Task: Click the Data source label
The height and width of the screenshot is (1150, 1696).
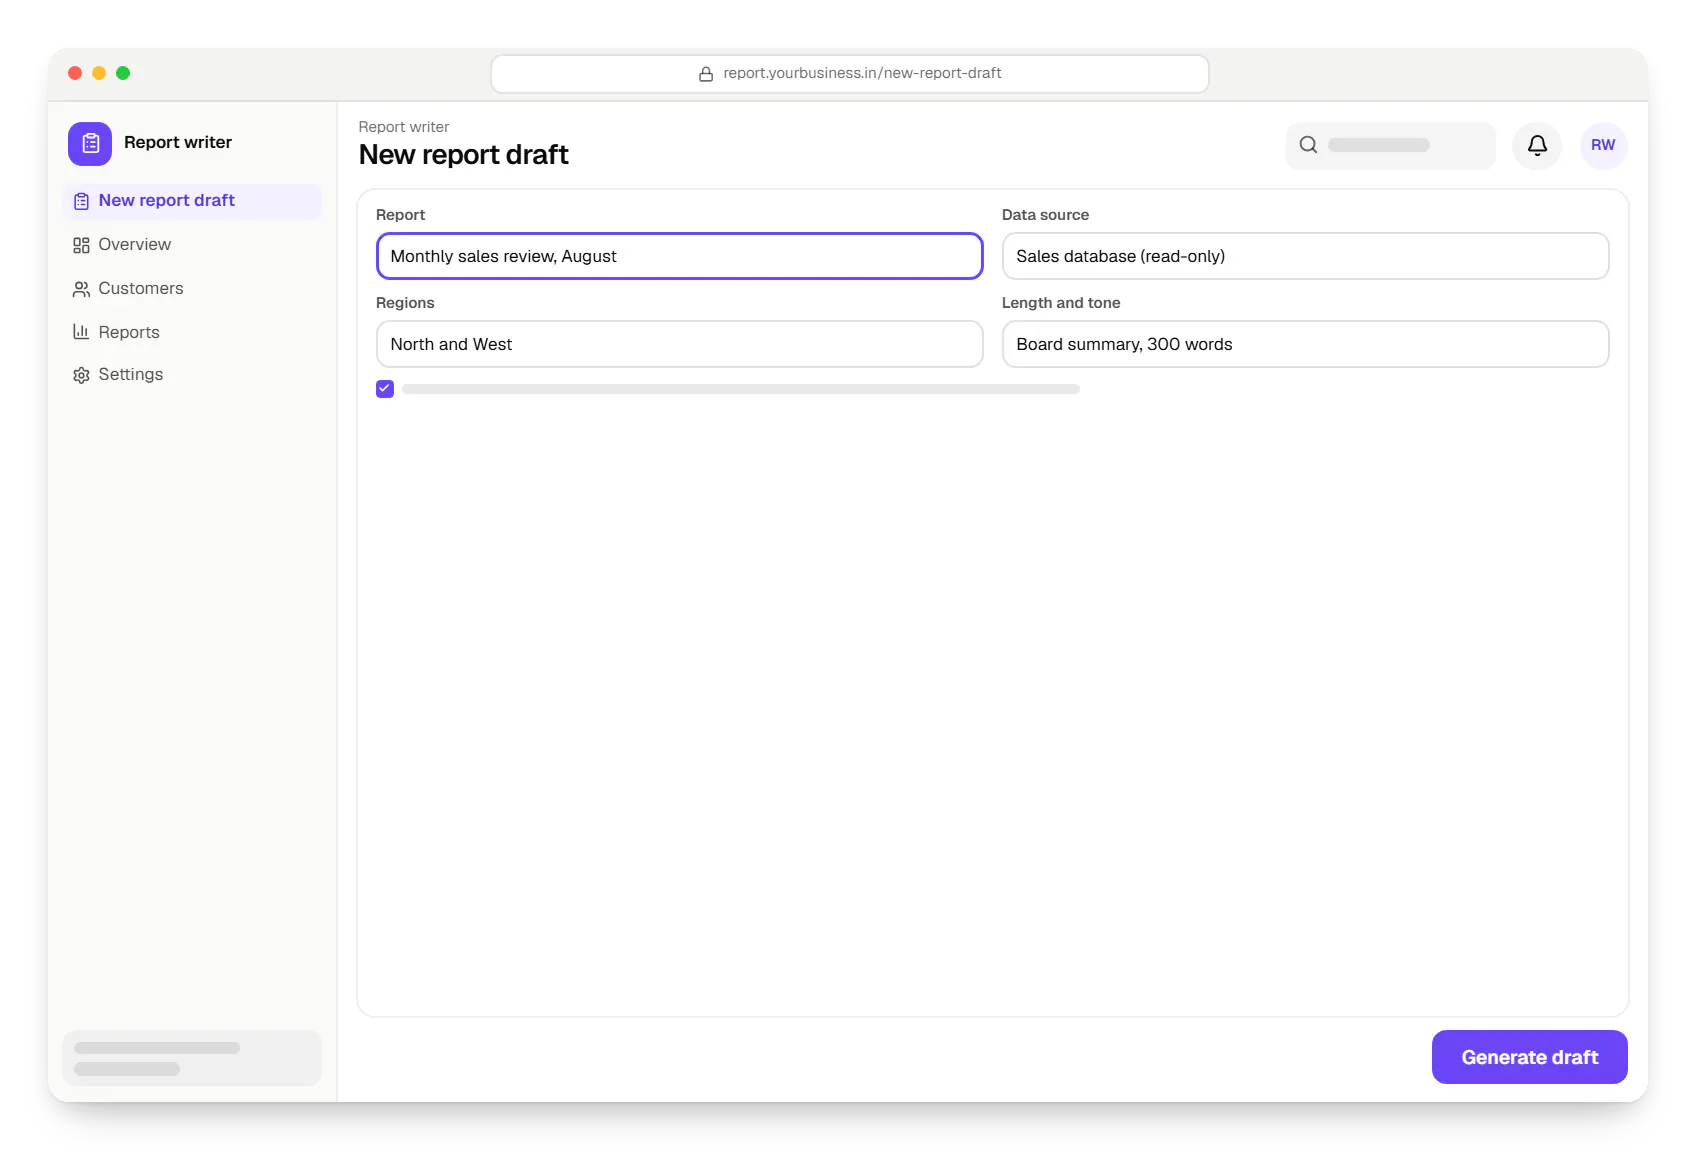Action: coord(1046,215)
